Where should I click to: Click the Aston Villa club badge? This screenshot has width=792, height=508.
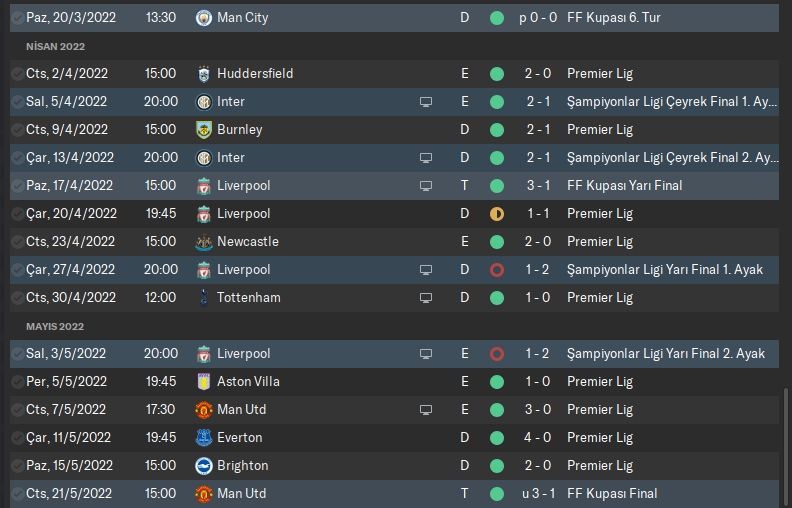204,382
